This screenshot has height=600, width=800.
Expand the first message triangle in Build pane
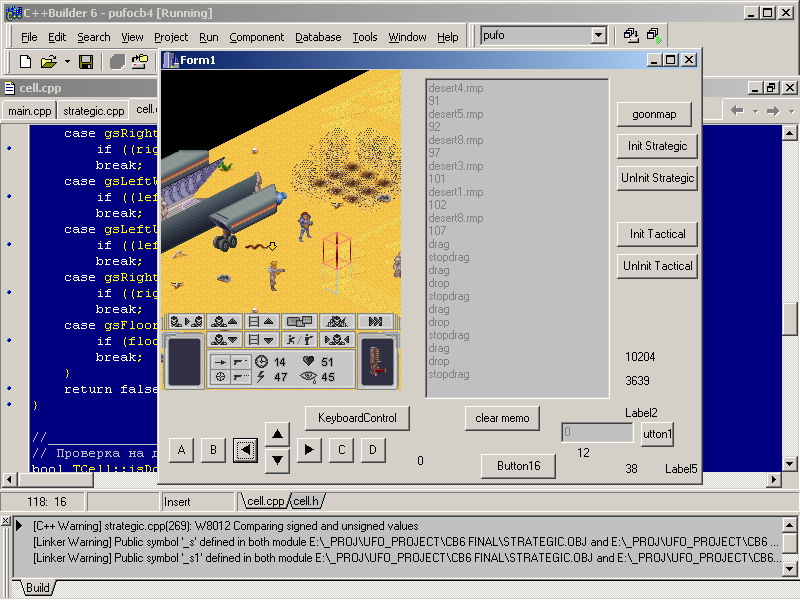19,526
